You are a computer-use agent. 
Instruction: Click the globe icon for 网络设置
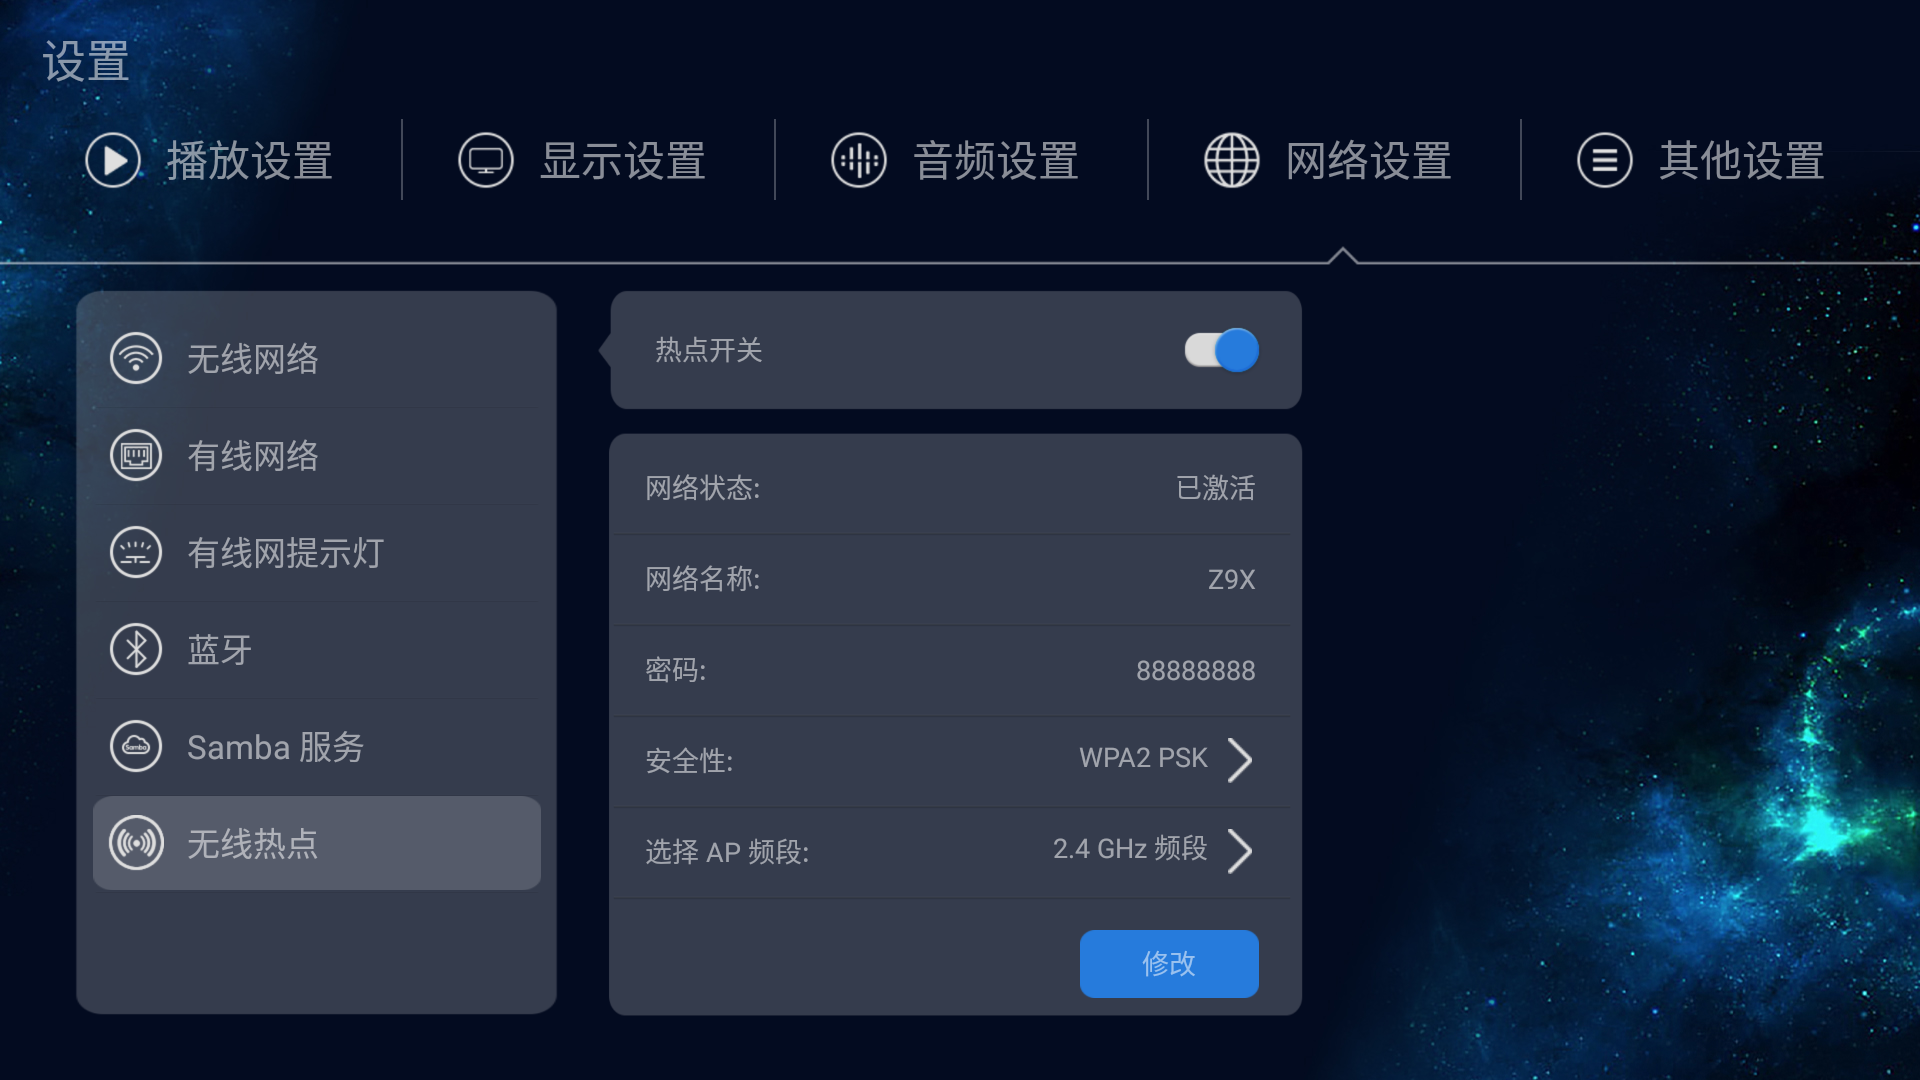click(x=1232, y=160)
